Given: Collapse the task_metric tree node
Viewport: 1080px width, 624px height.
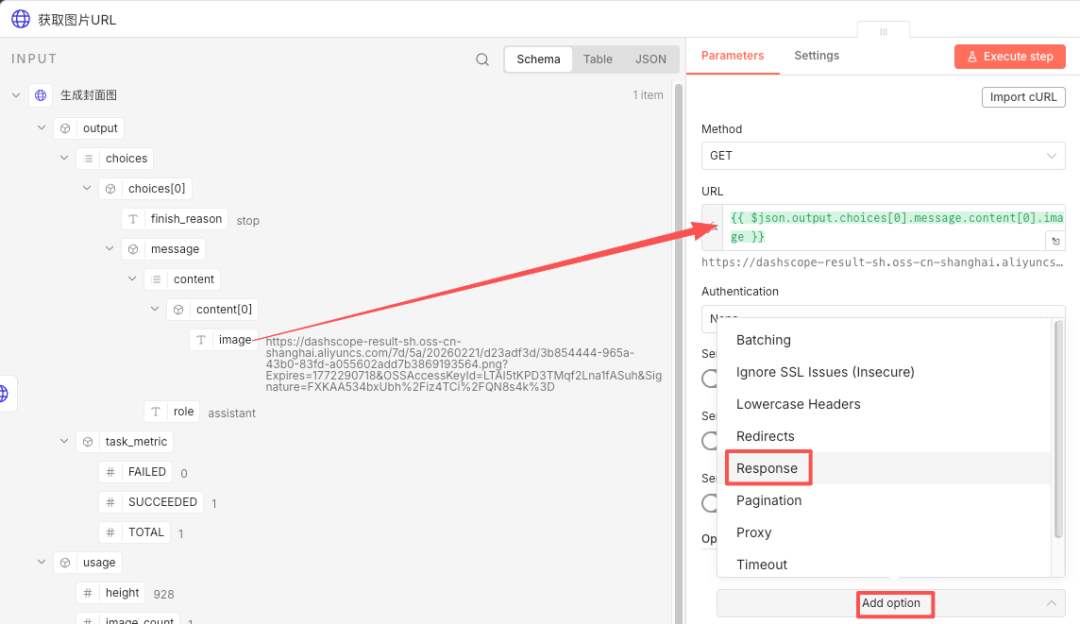Looking at the screenshot, I should click(64, 441).
